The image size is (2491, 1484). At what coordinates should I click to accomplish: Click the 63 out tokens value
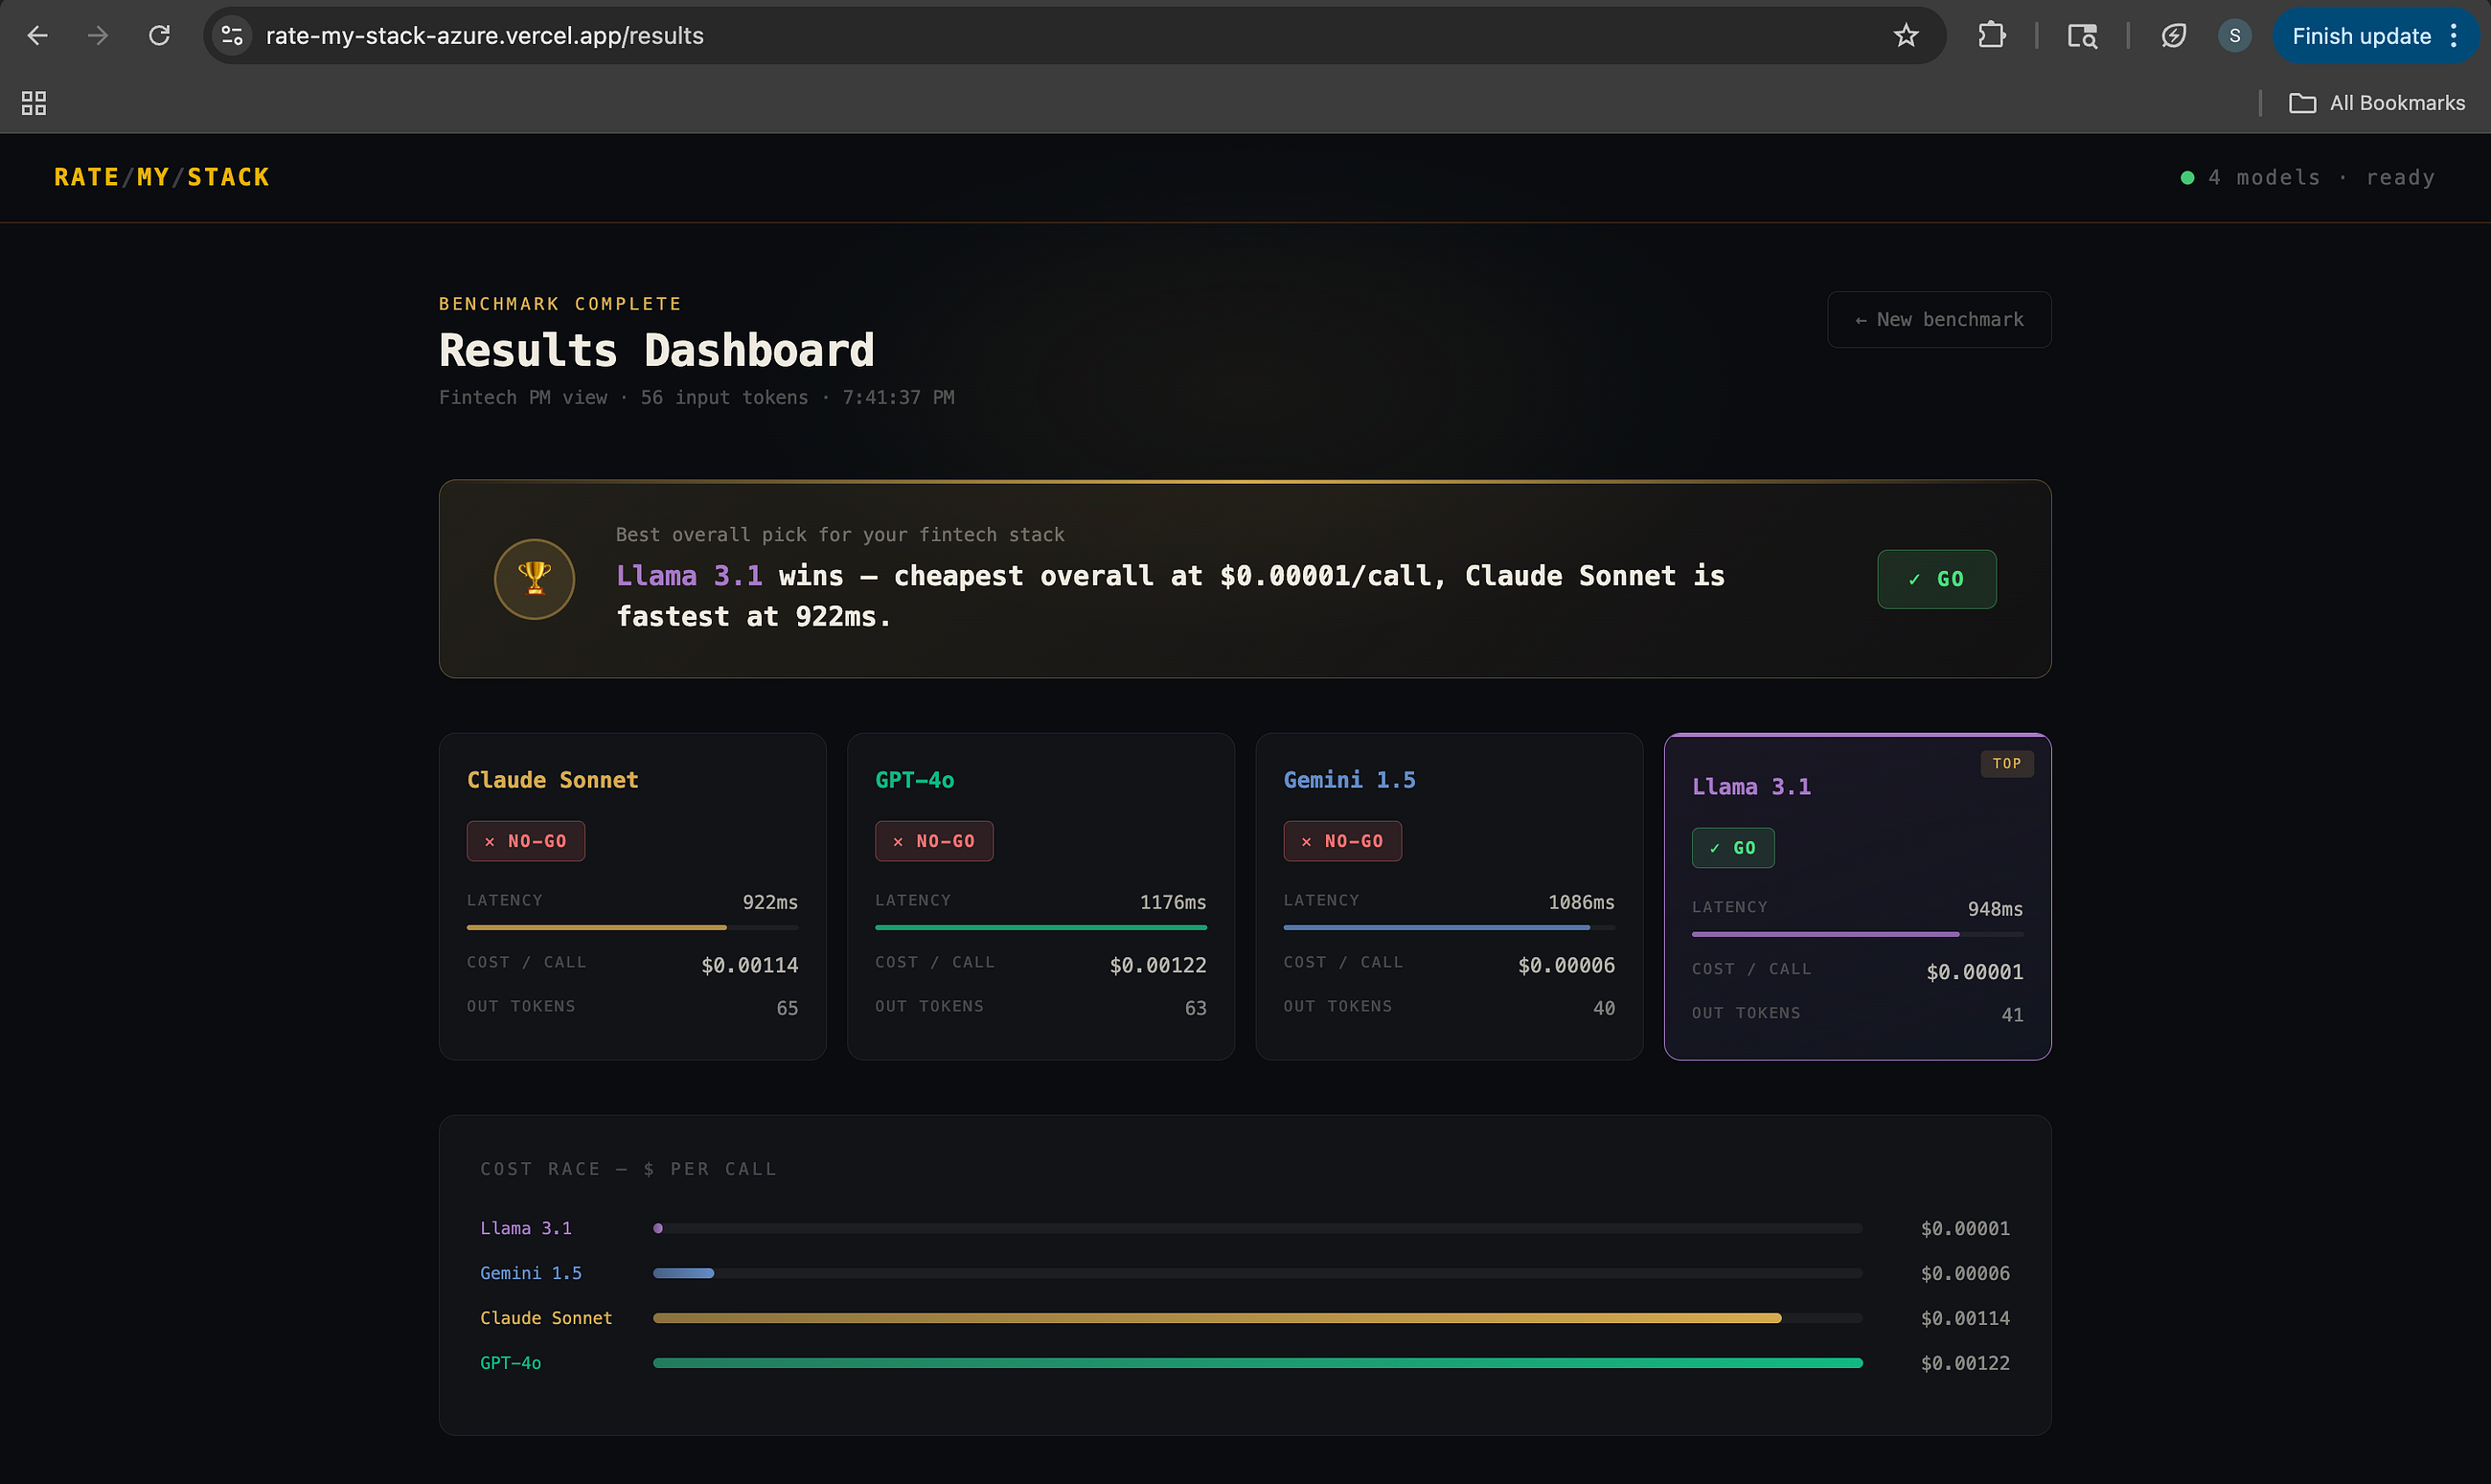(x=1195, y=1008)
